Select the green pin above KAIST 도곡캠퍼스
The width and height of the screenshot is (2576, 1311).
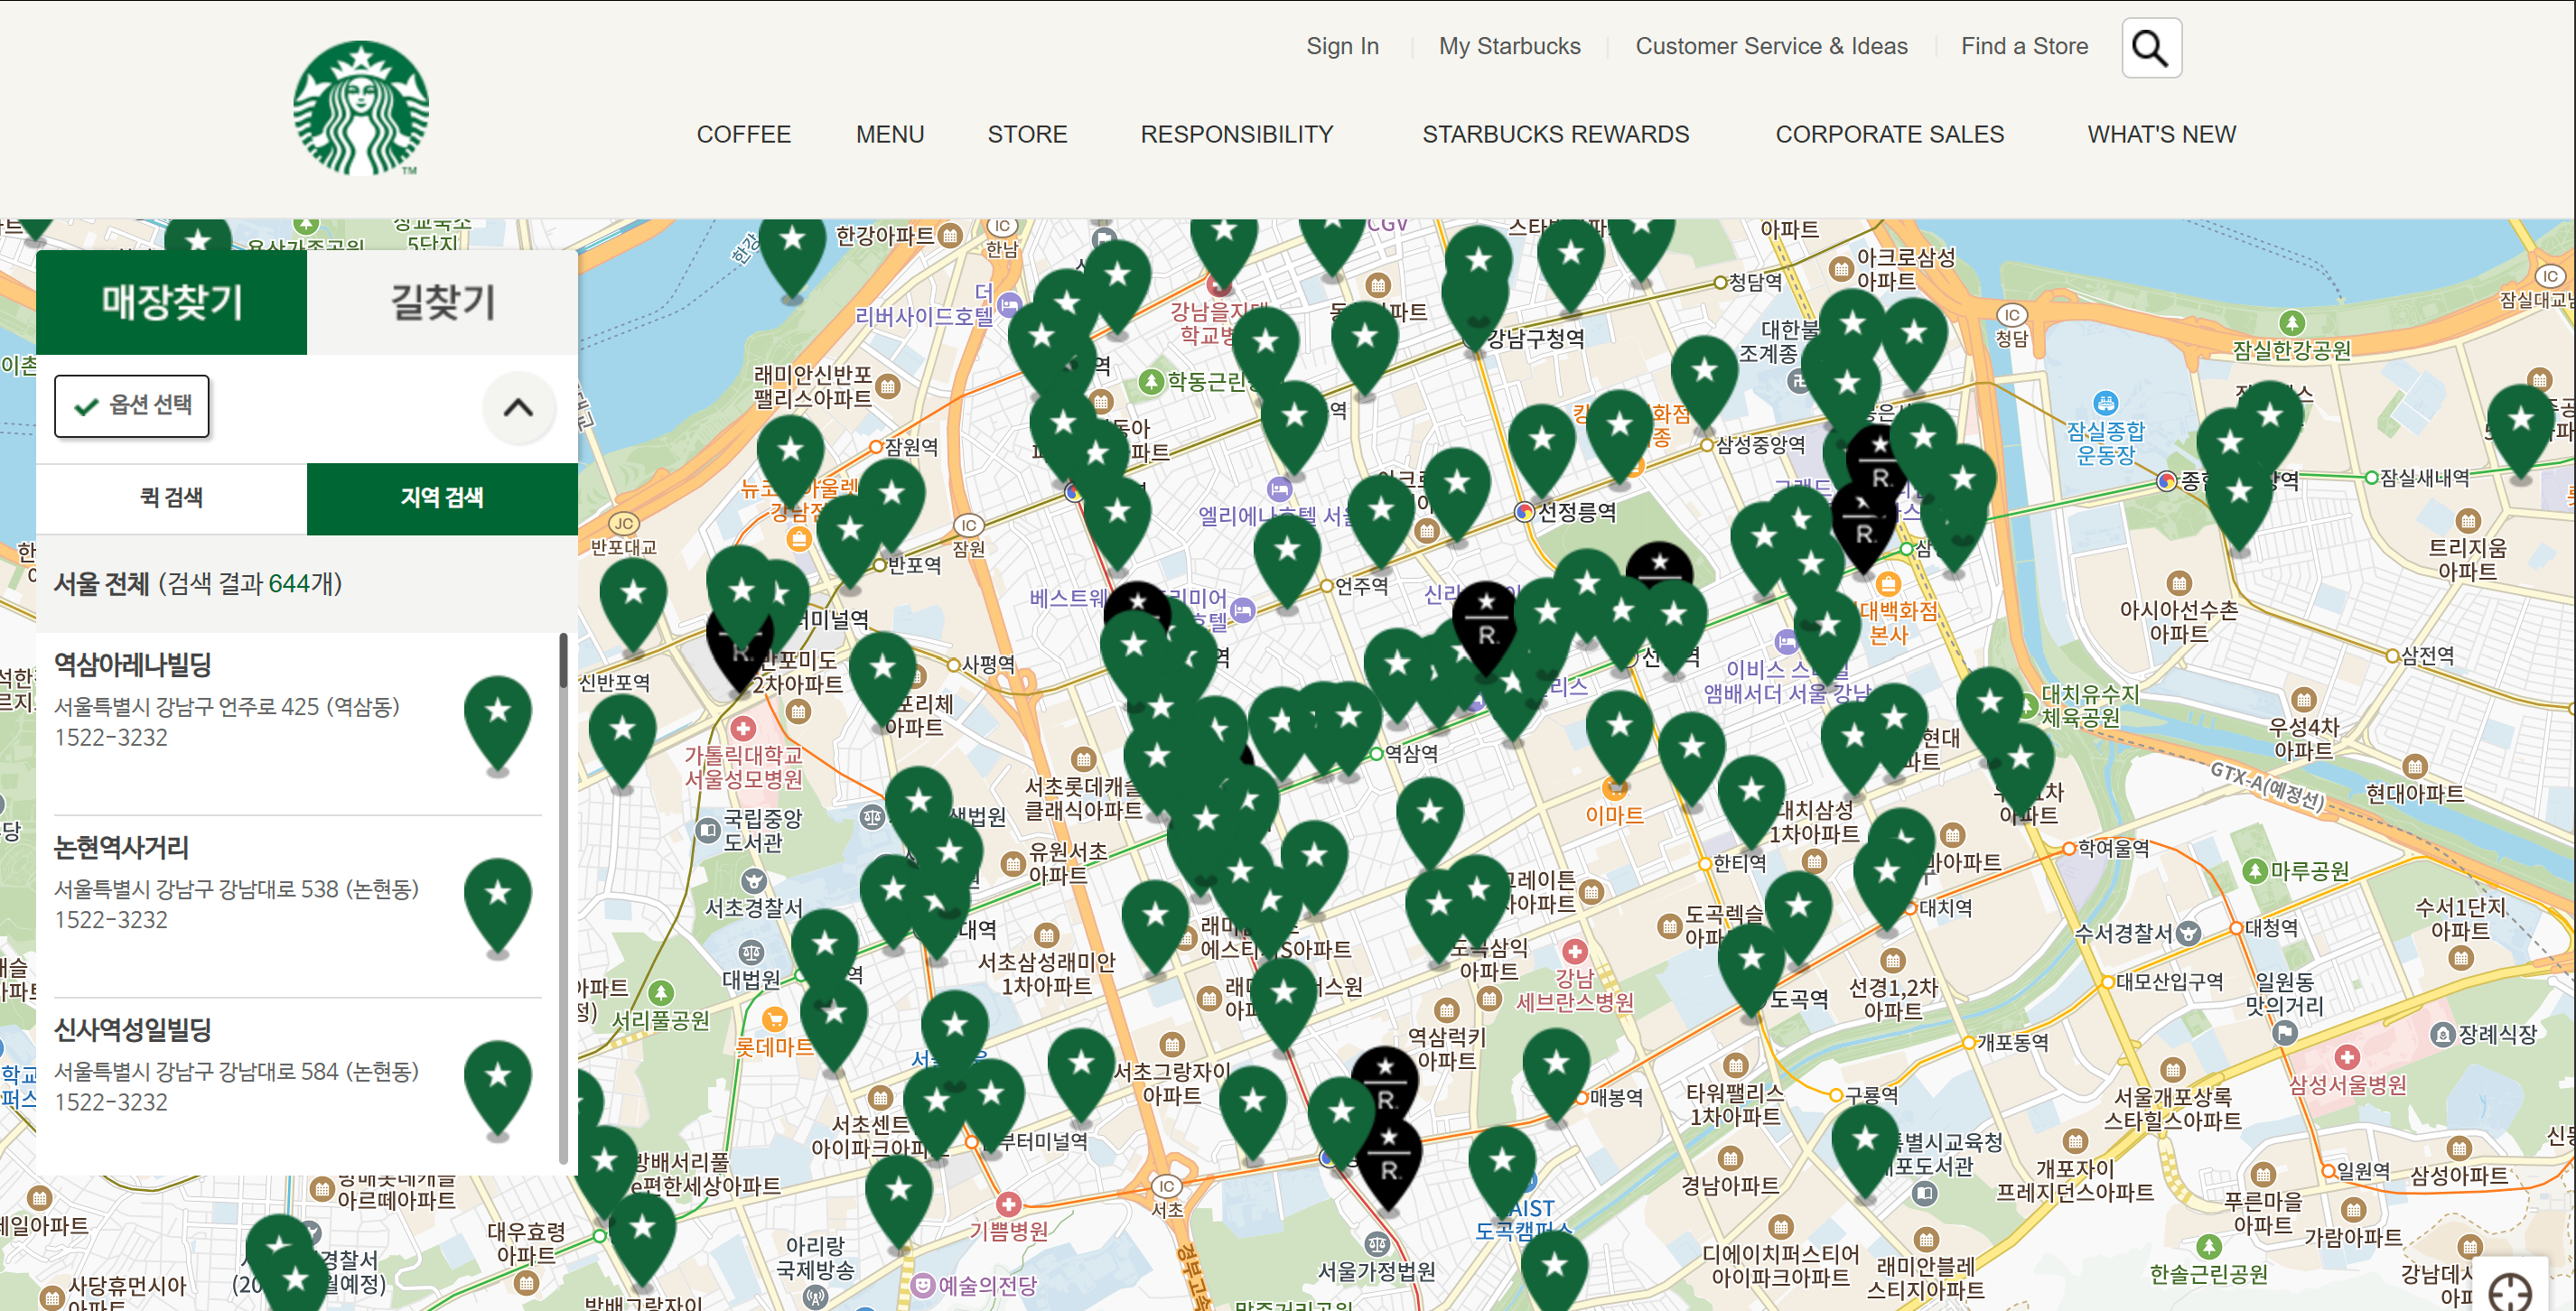click(1502, 1172)
